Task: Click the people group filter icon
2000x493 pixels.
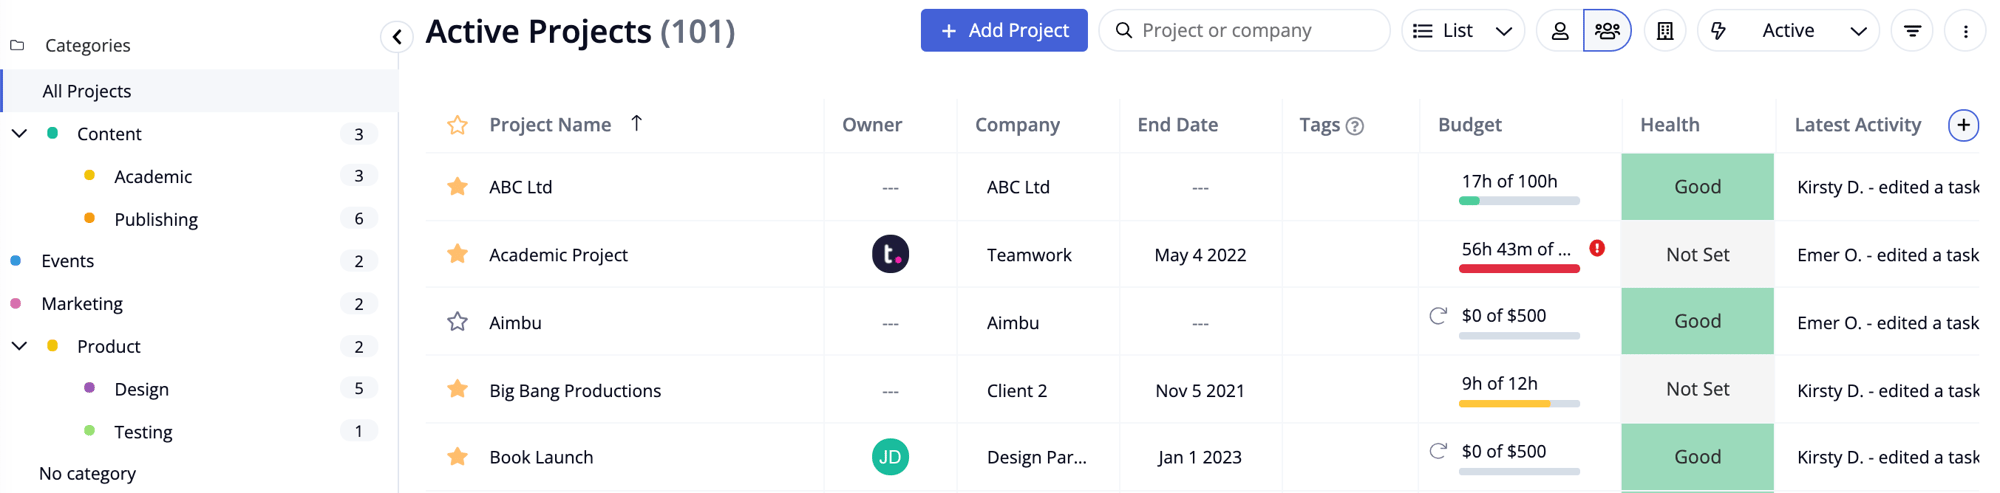Action: pos(1607,31)
